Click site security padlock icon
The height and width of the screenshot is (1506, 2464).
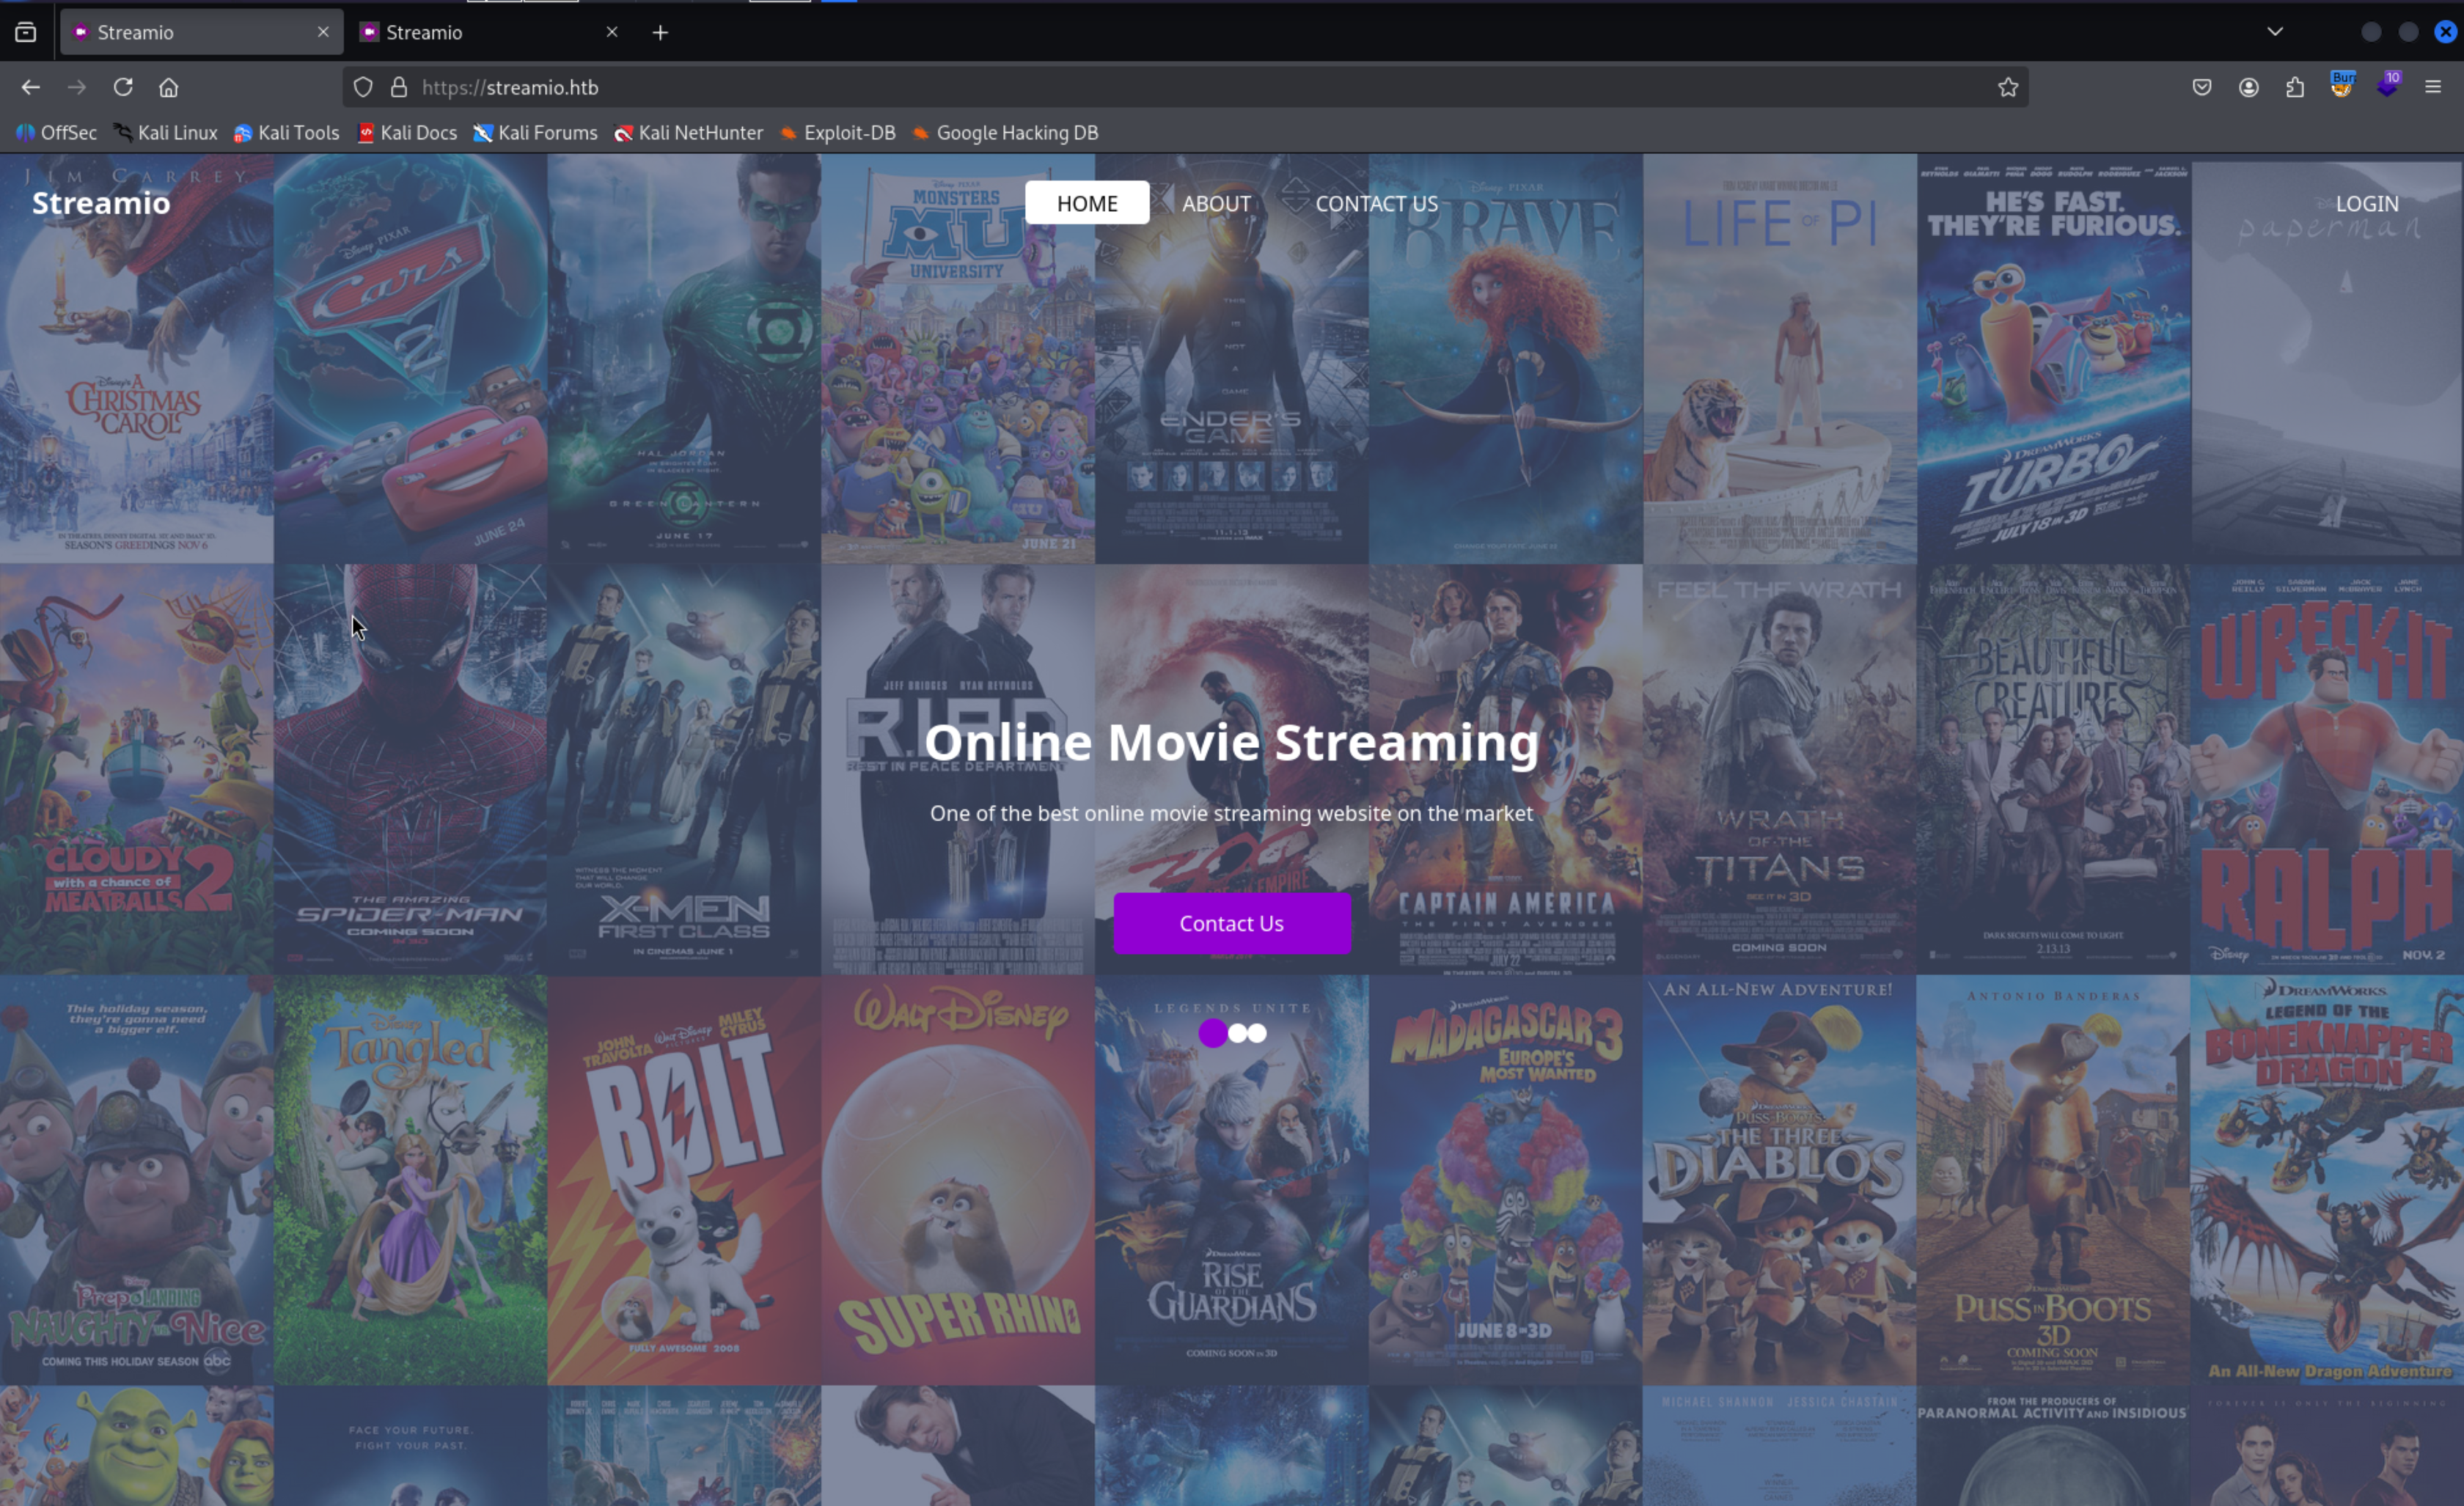(399, 87)
